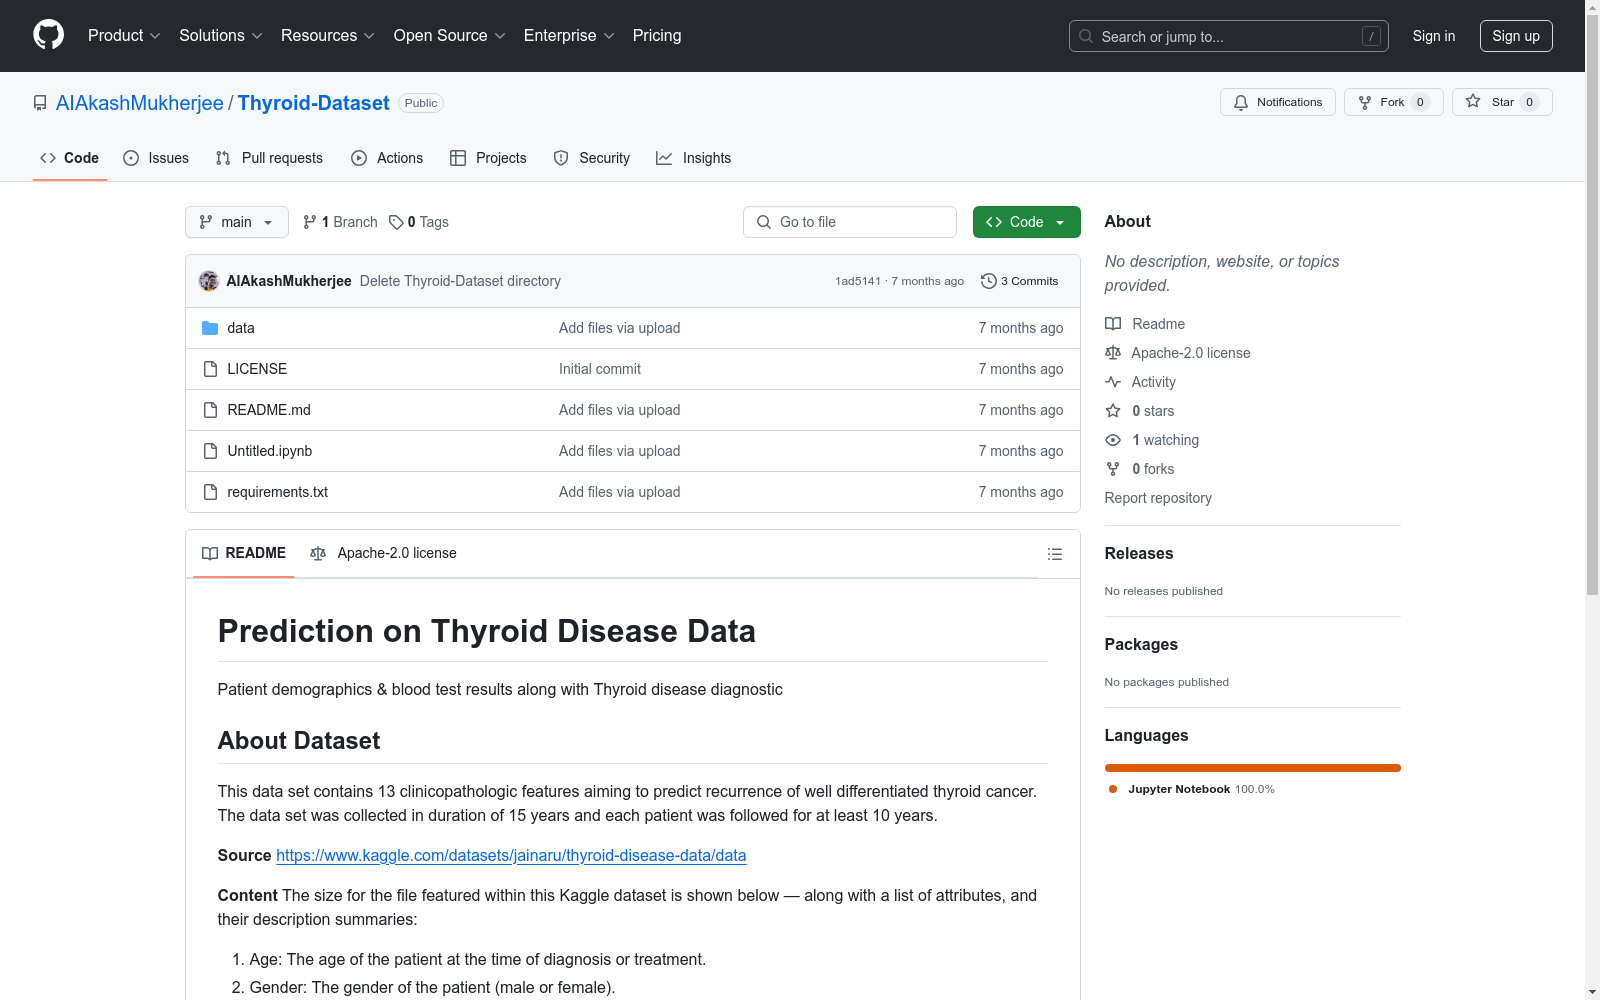
Task: Open the Releases heading link
Action: (1139, 553)
